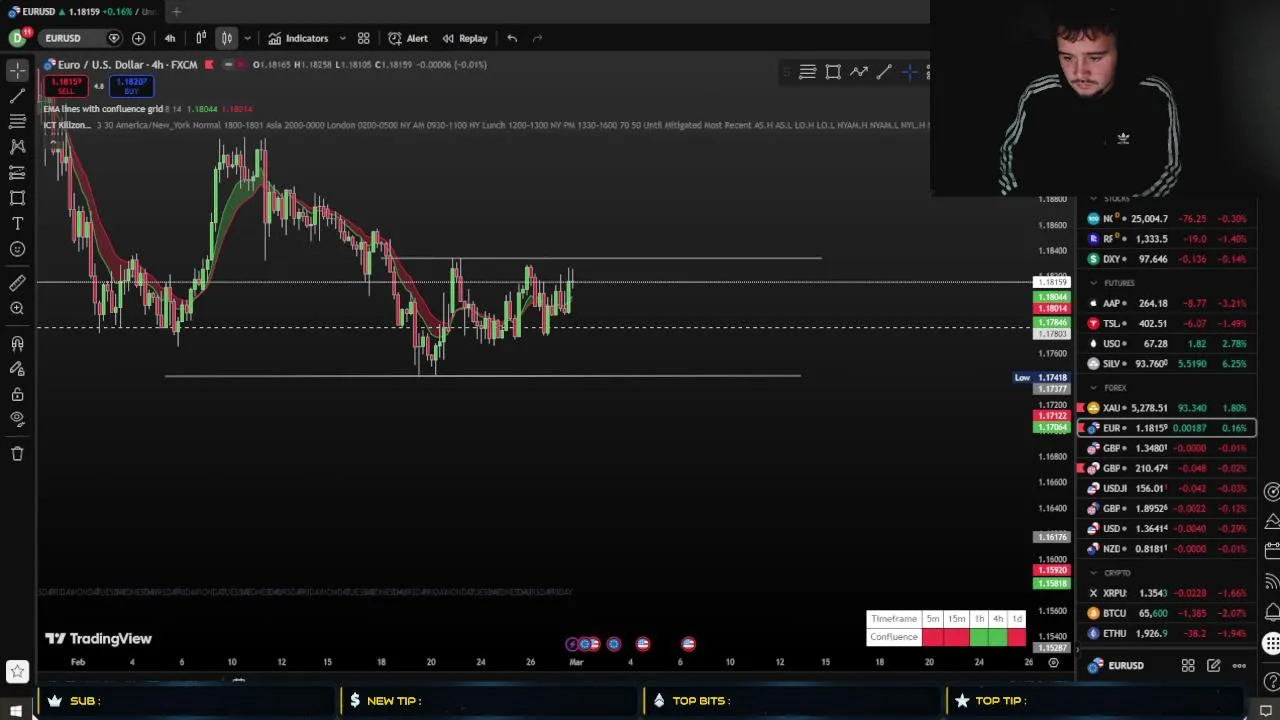The image size is (1280, 720).
Task: Open the indicator templates grid
Action: pos(364,38)
